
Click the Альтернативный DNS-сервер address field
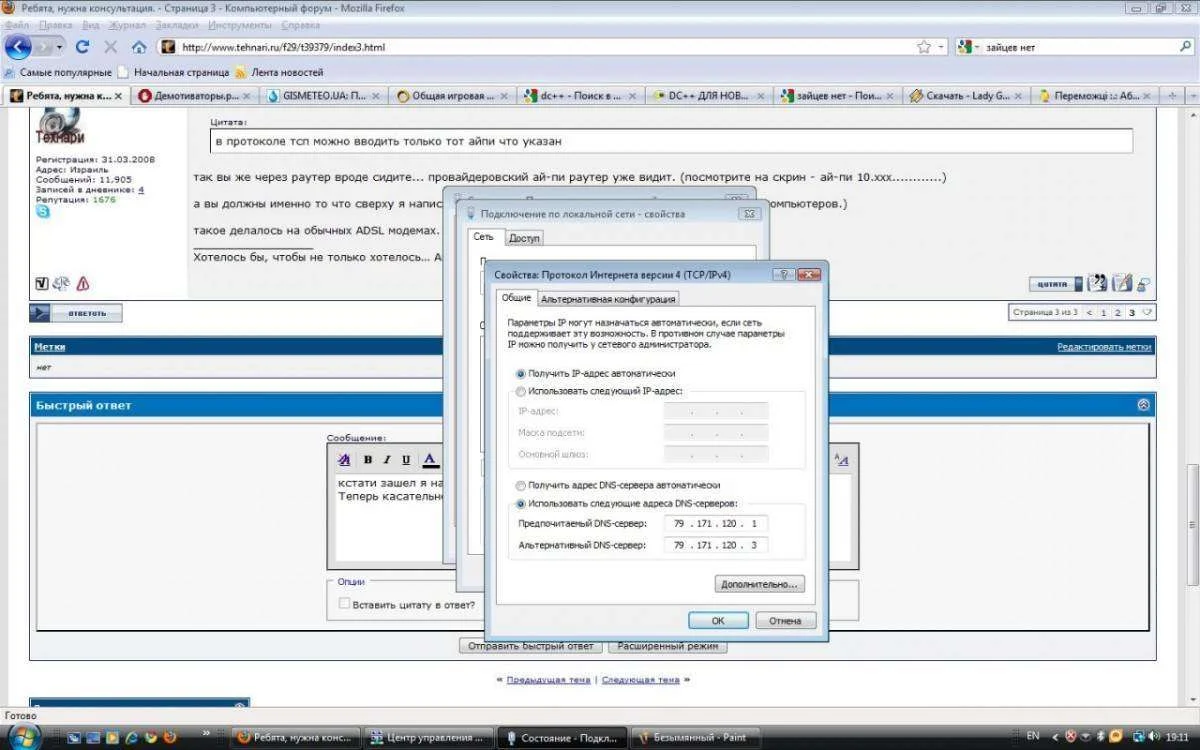click(716, 545)
